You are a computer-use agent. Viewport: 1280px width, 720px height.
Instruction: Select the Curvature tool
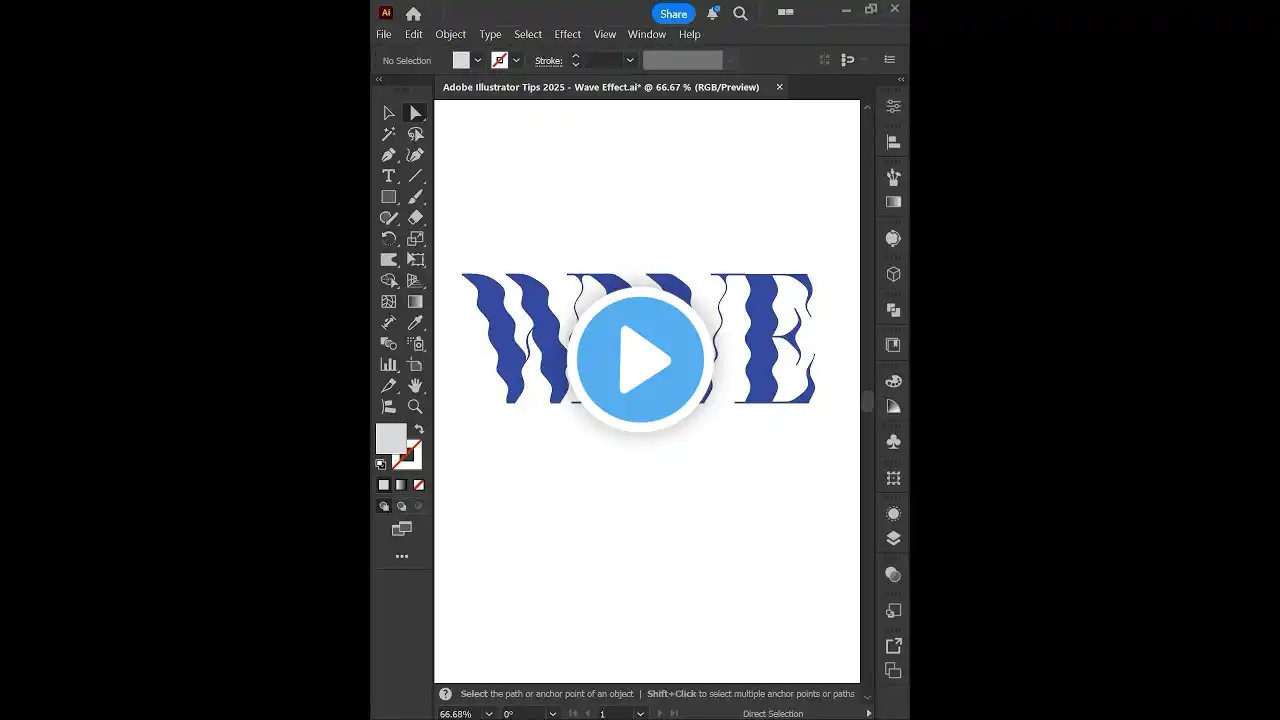tap(415, 155)
